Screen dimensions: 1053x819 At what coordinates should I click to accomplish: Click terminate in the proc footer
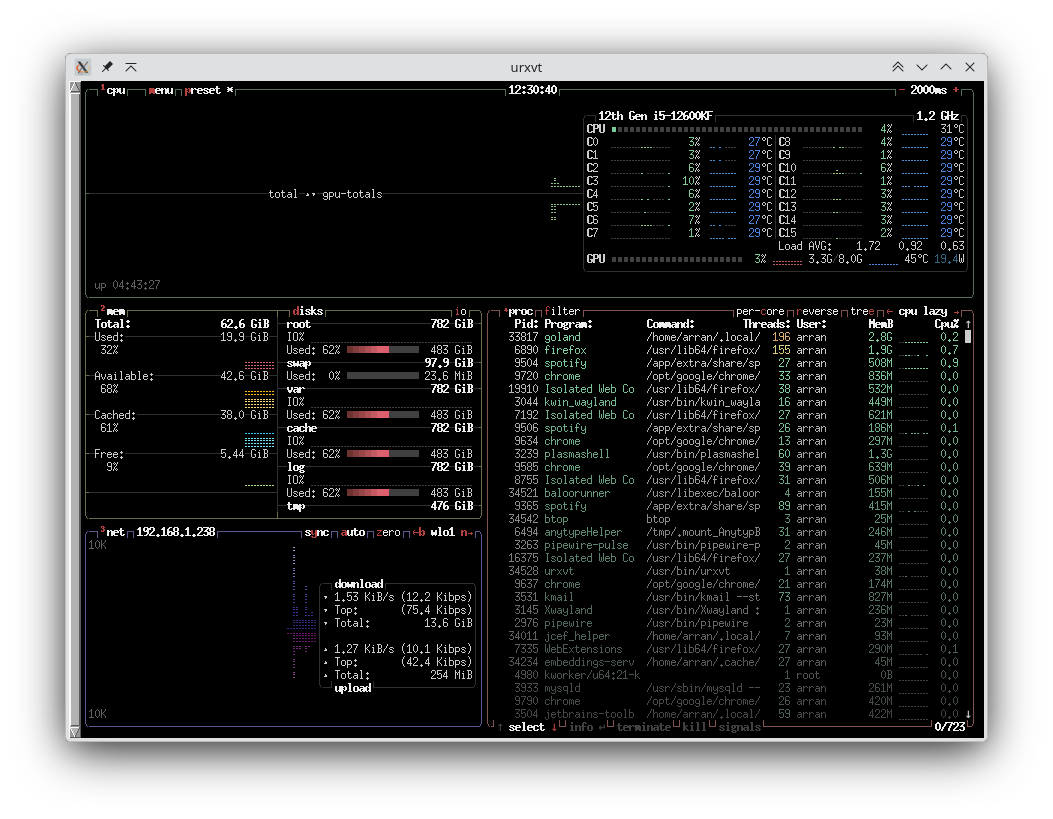pyautogui.click(x=643, y=727)
